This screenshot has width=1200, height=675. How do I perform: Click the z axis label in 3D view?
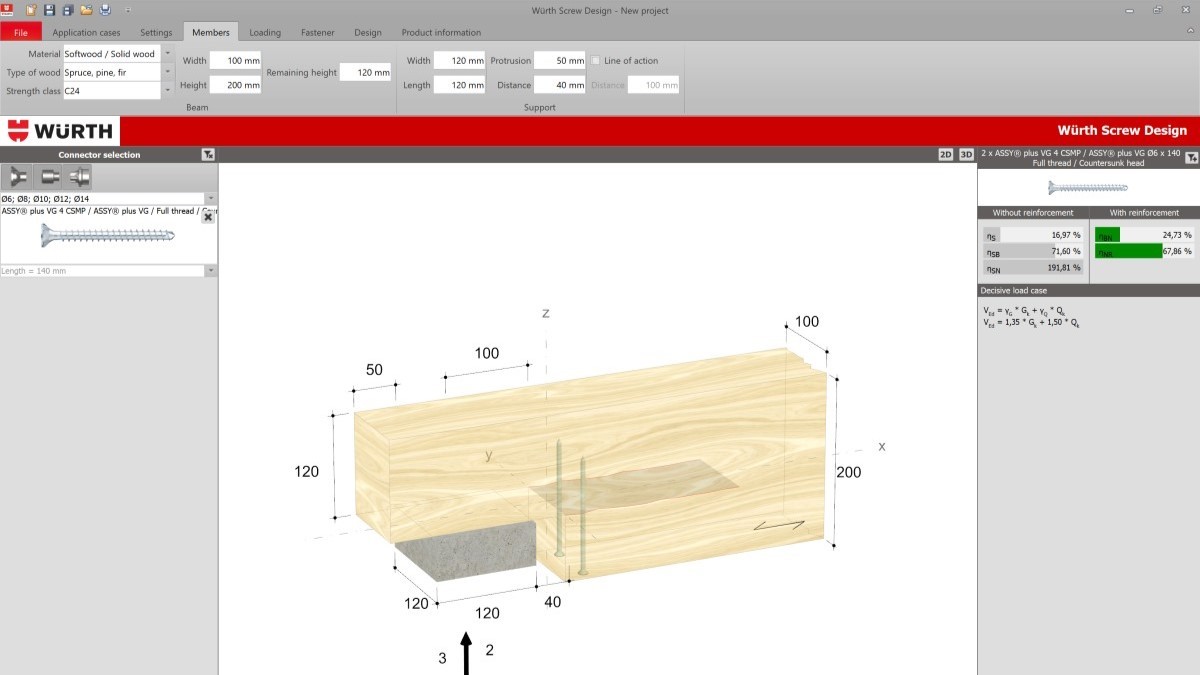coord(546,313)
